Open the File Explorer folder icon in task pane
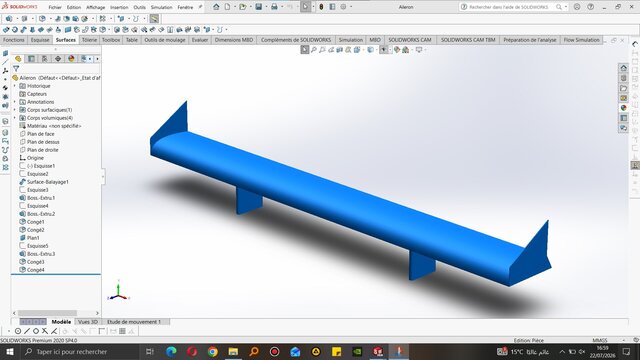This screenshot has height=360, width=640. (623, 88)
